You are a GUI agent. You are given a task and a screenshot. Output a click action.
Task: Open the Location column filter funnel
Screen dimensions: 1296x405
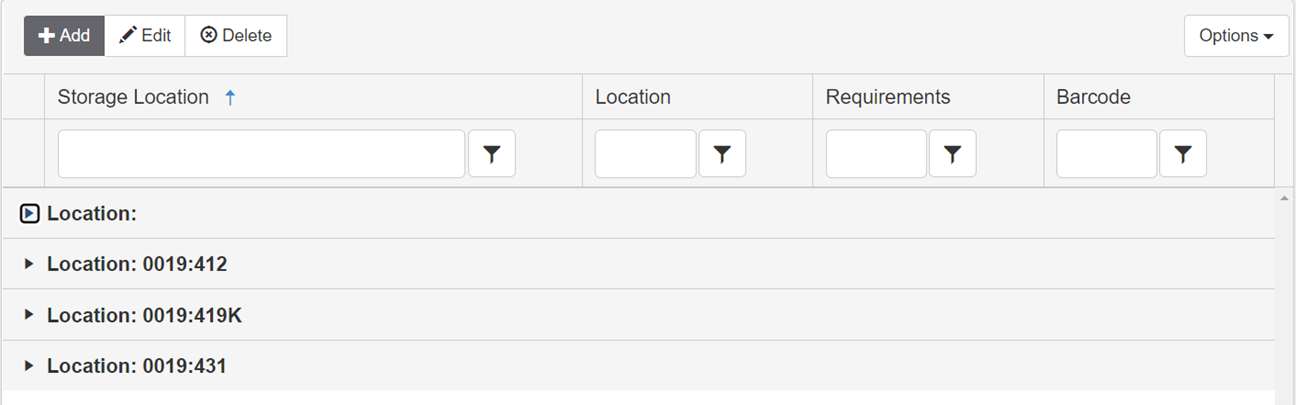point(722,154)
